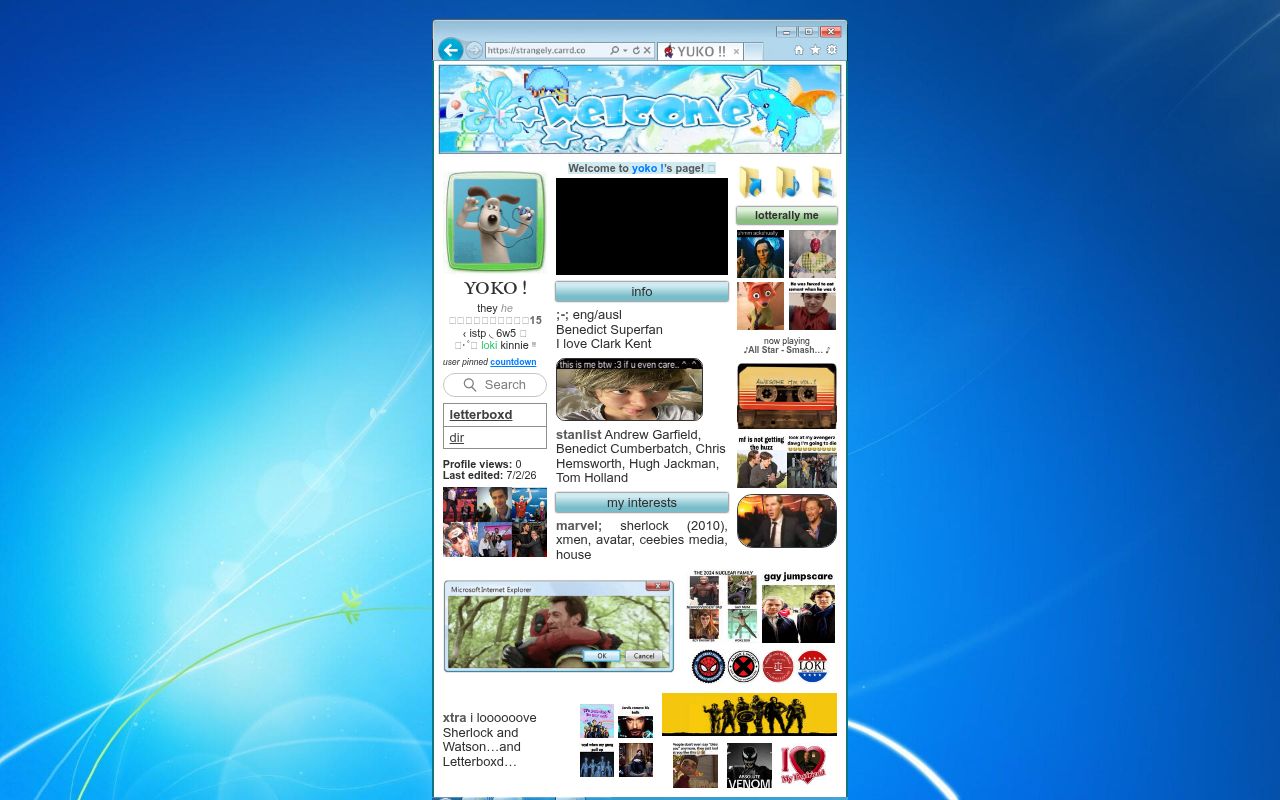Click the Miles Morales meme thumbnail
The image size is (1280, 800).
pyautogui.click(x=695, y=766)
